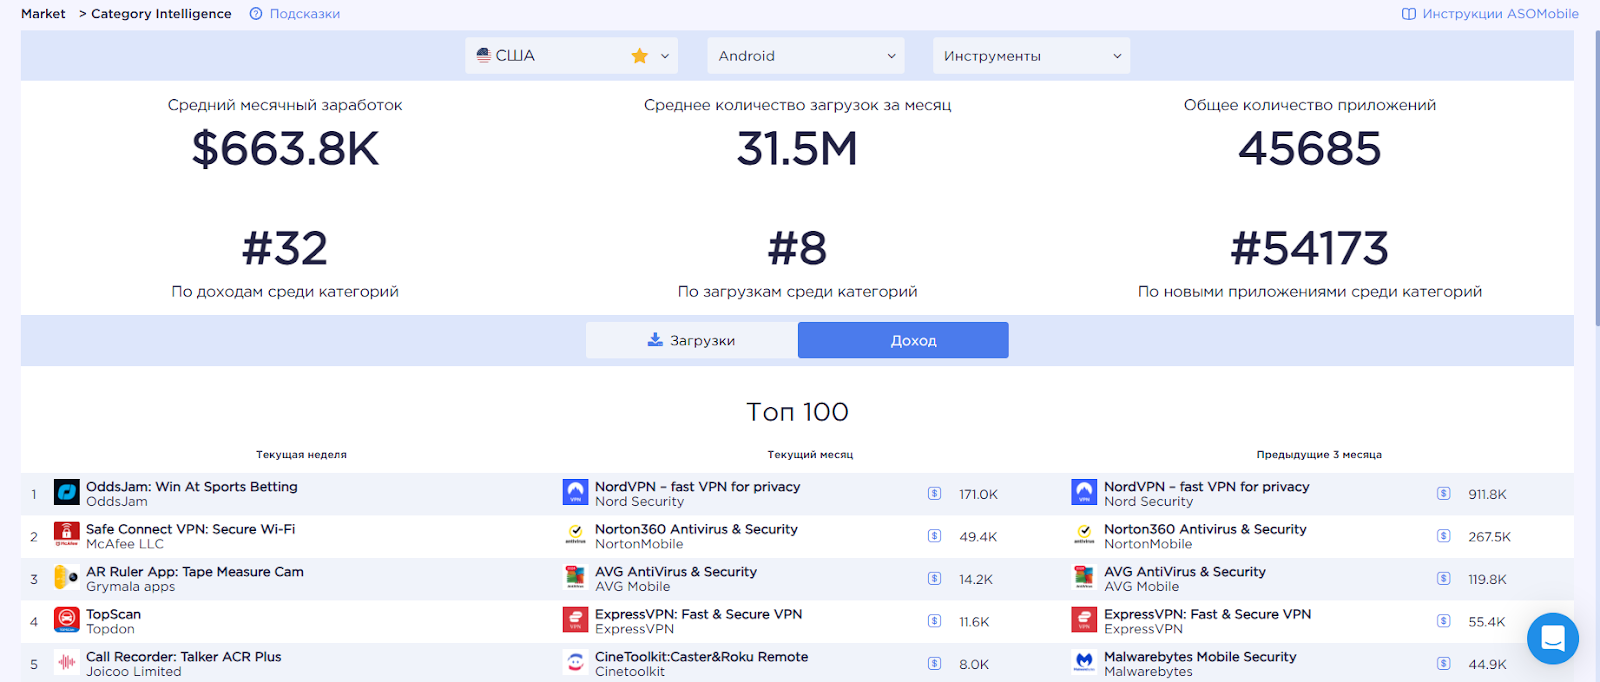Screen dimensions: 1600x682
Task: Click AVG AntiVirus icon in current month column
Action: click(576, 577)
